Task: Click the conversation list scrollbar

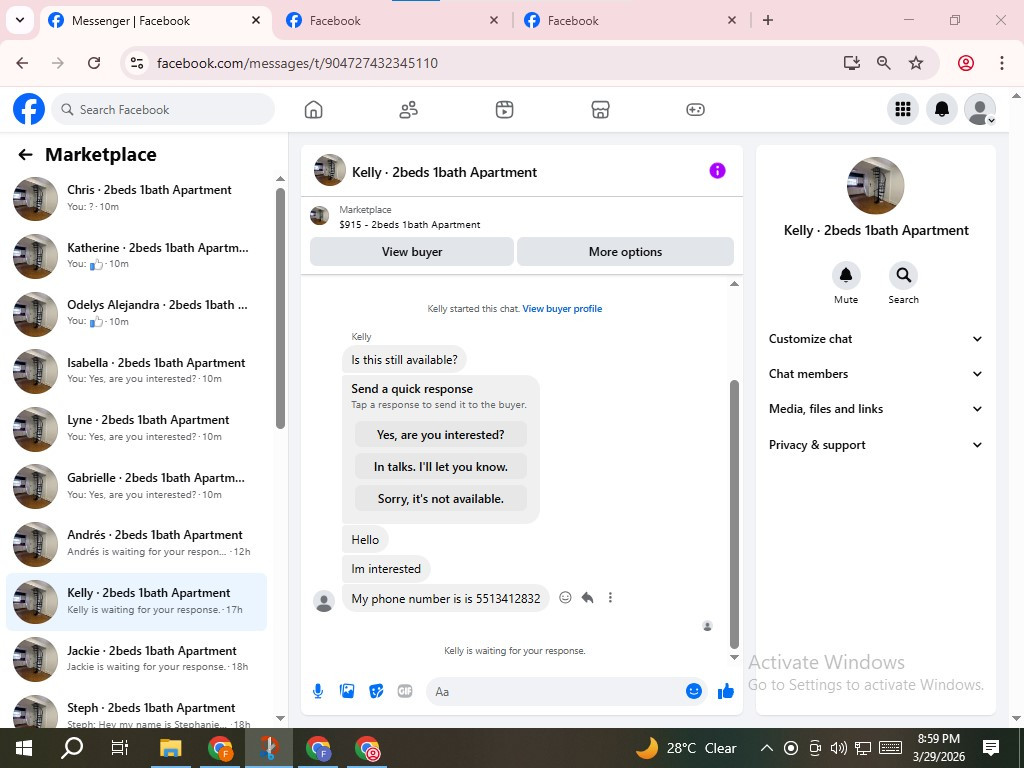Action: [x=280, y=308]
